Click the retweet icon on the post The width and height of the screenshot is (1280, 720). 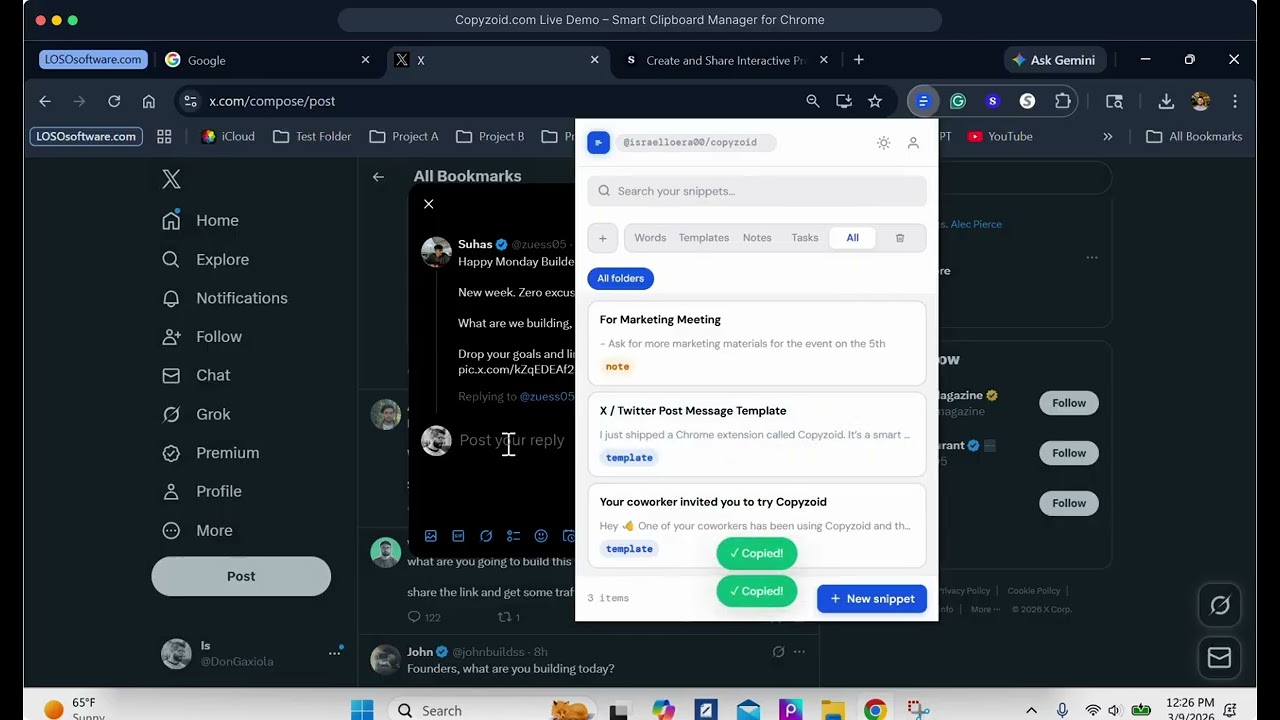(x=504, y=617)
